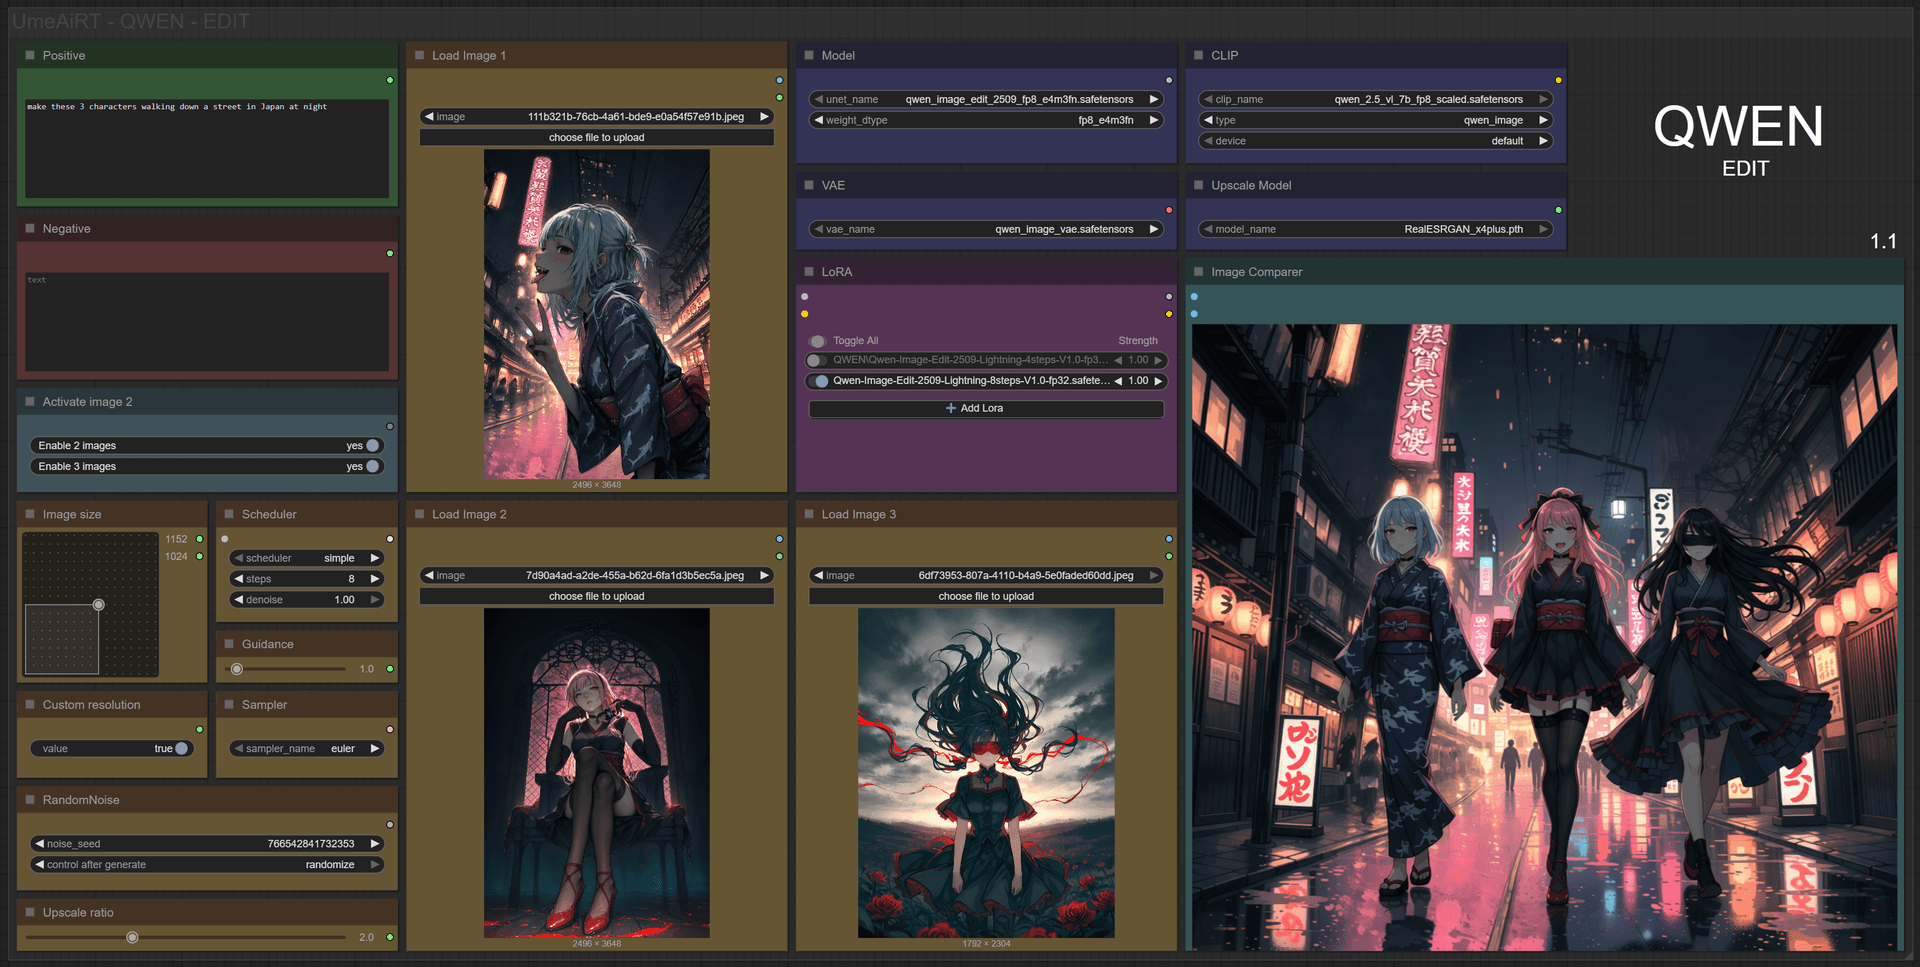Open control after generate randomize dropdown
Viewport: 1920px width, 967px height.
(207, 864)
